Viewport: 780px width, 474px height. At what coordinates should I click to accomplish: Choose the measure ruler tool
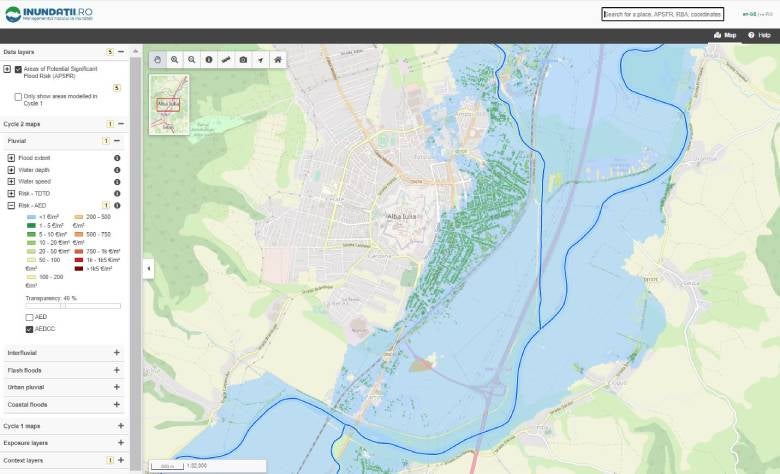226,60
